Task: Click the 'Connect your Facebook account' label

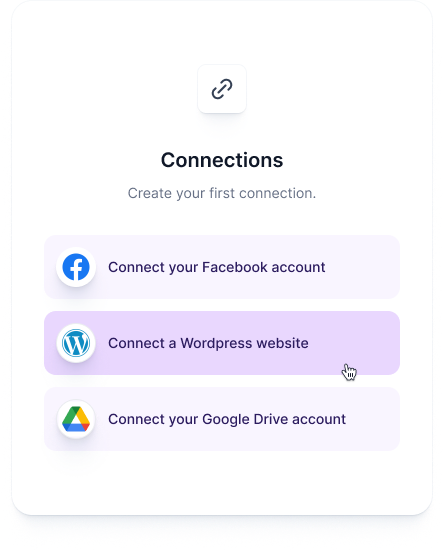Action: pos(216,267)
